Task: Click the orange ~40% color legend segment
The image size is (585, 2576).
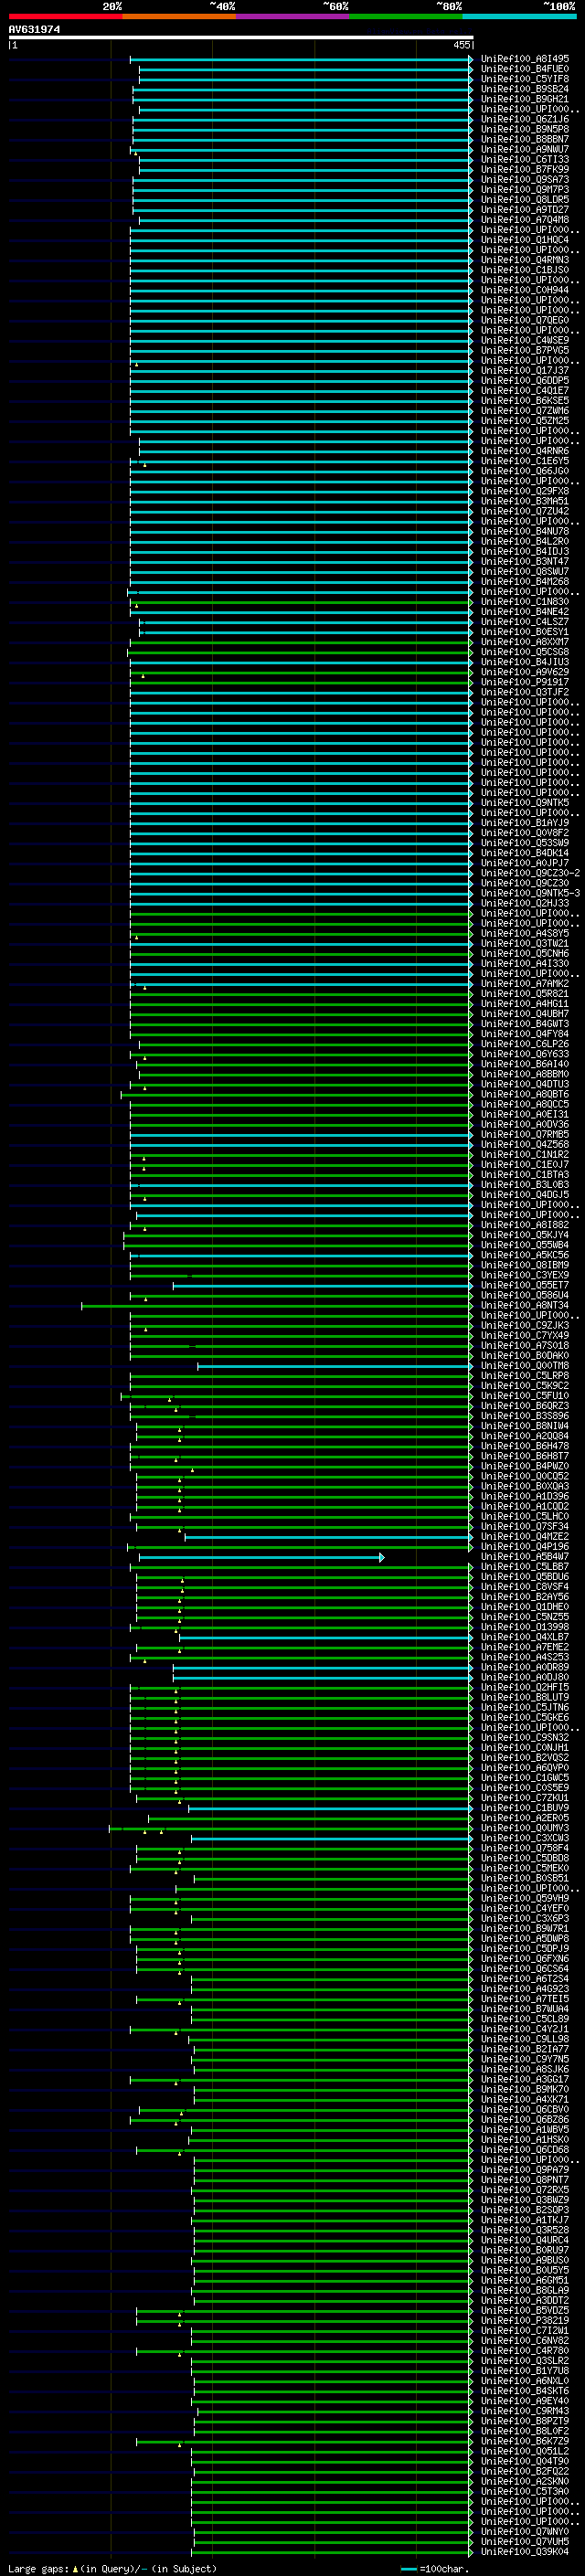Action: coord(180,17)
